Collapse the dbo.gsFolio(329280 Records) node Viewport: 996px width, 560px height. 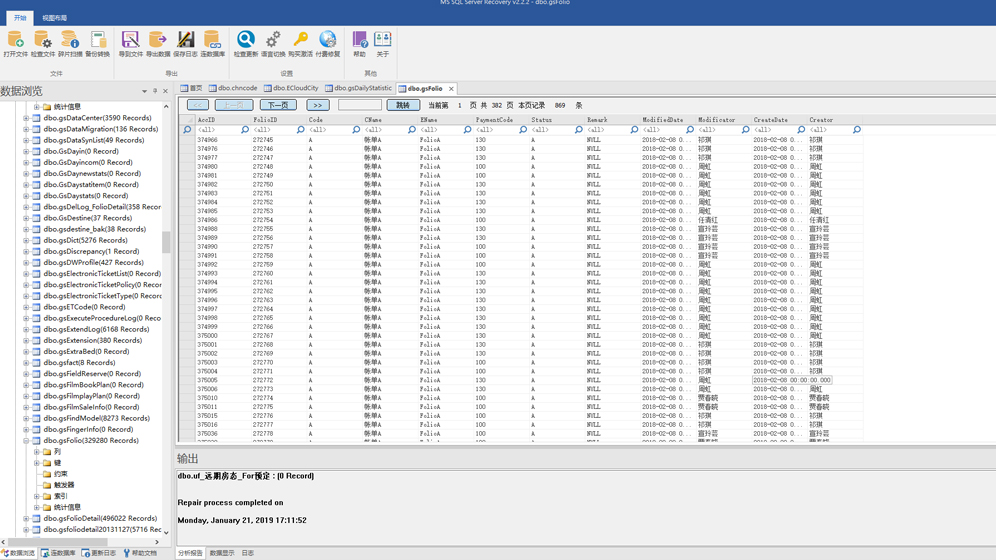coord(26,441)
